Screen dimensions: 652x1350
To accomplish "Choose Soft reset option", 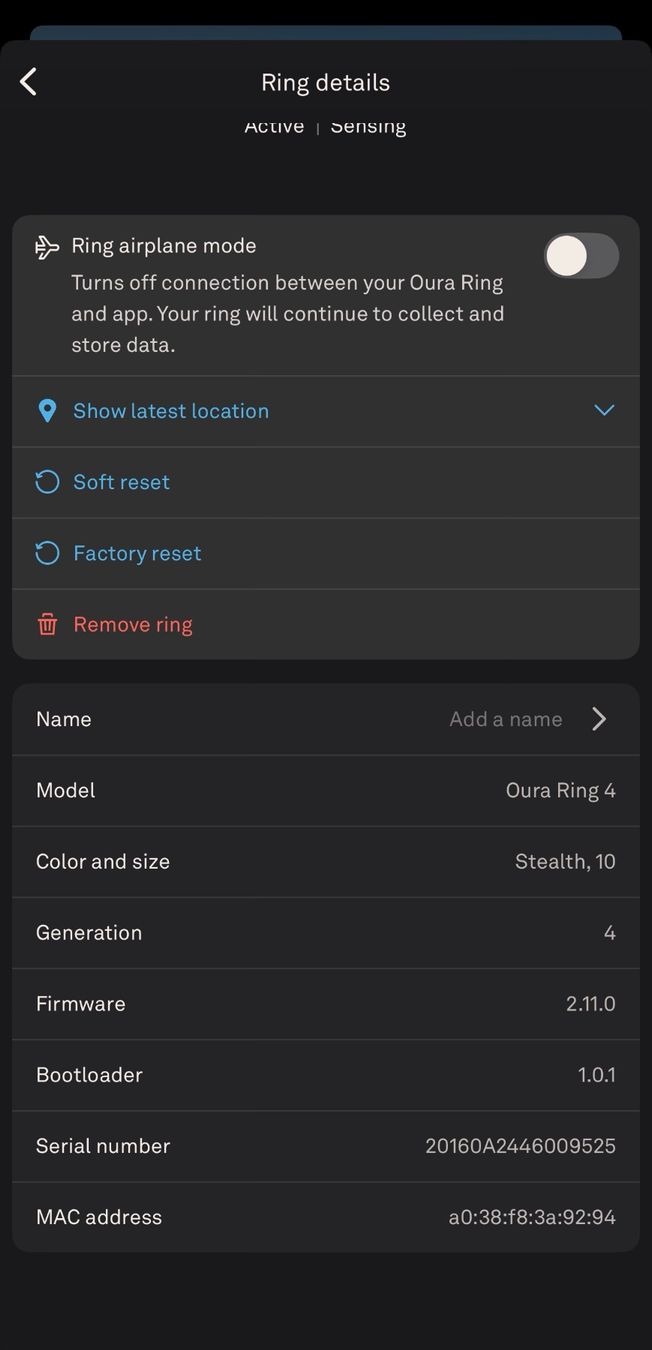I will (326, 482).
